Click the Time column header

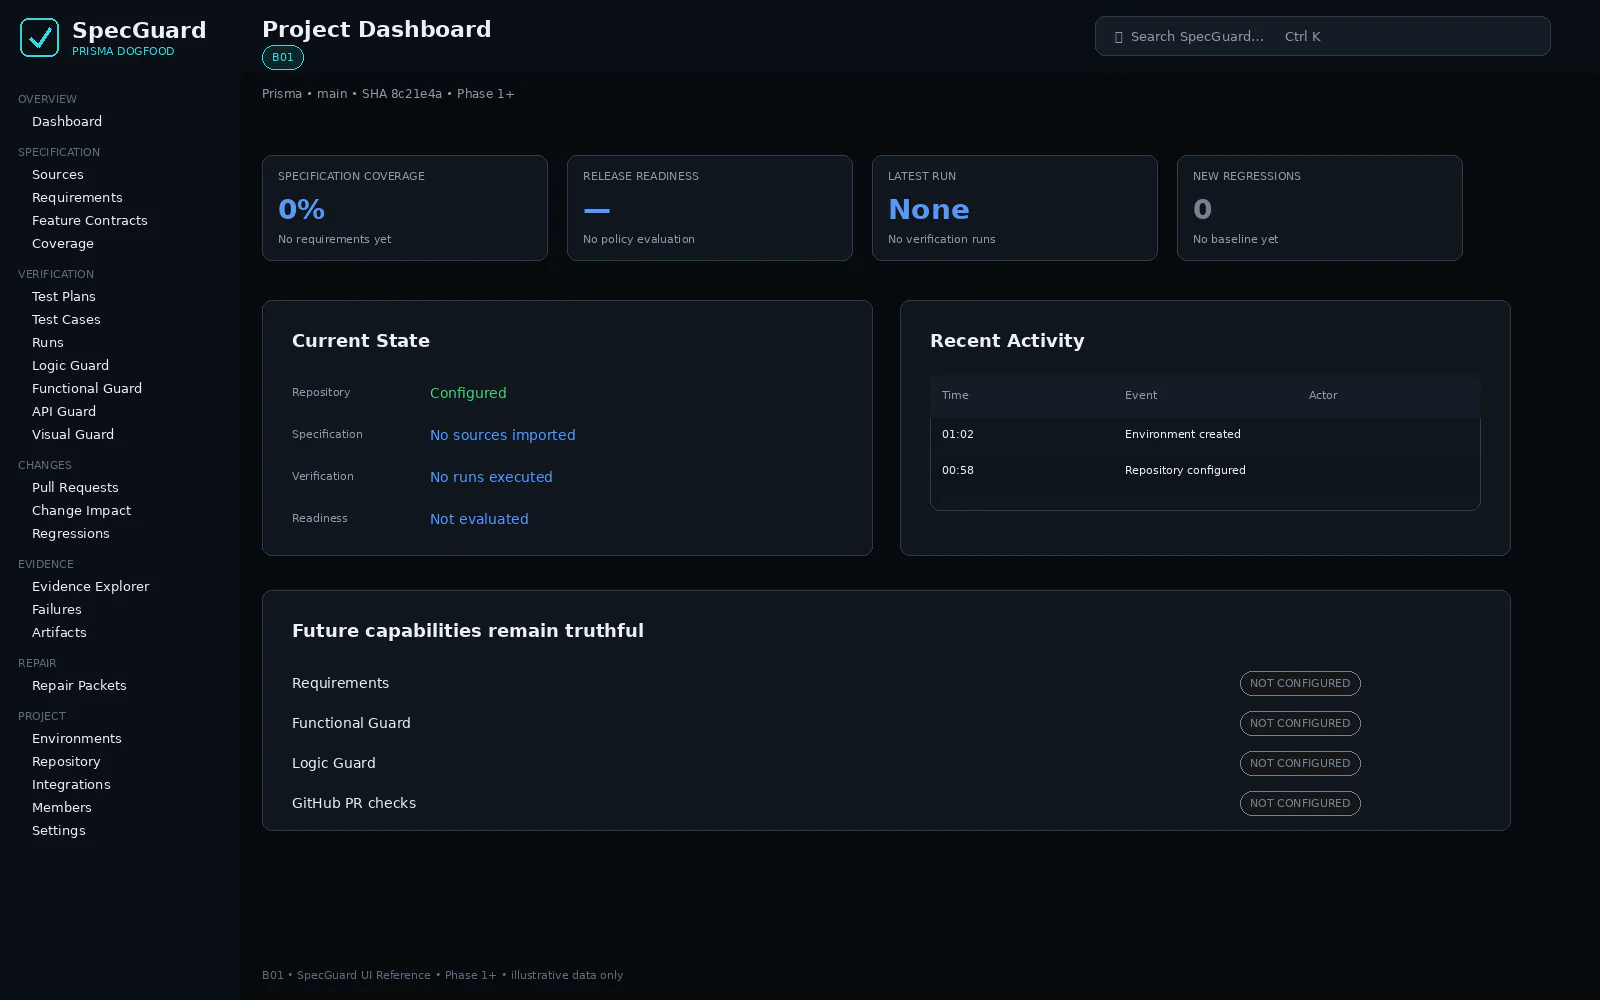coord(955,395)
